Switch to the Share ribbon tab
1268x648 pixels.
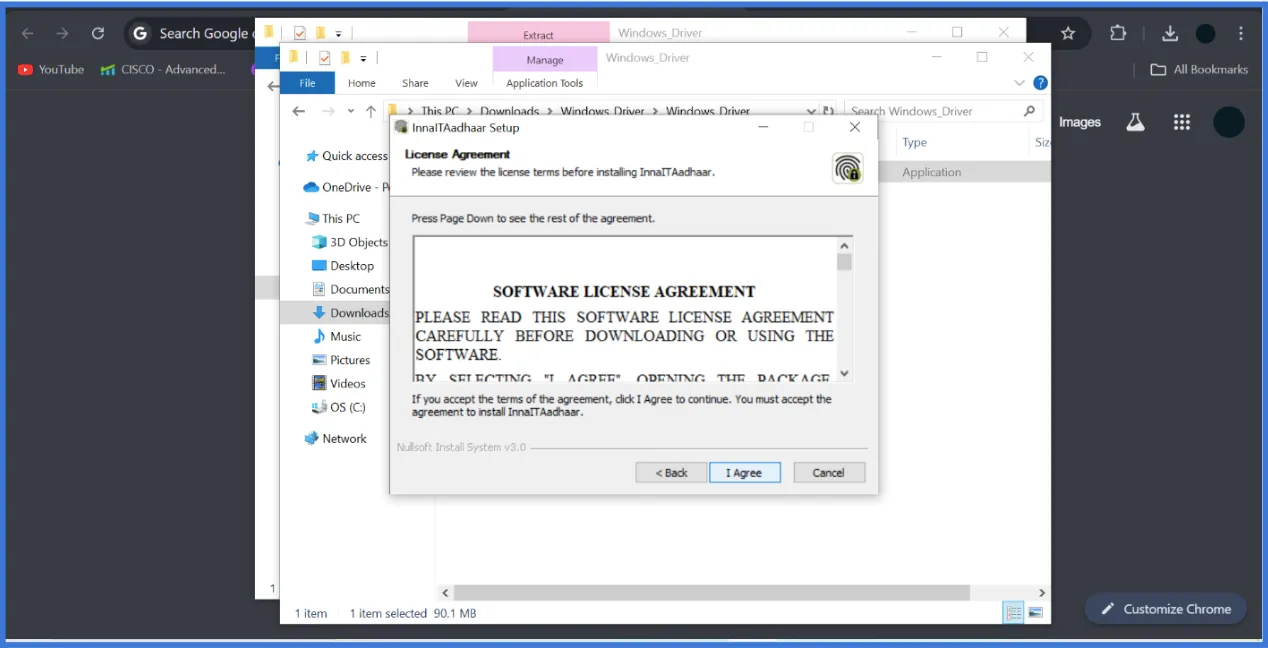[415, 83]
